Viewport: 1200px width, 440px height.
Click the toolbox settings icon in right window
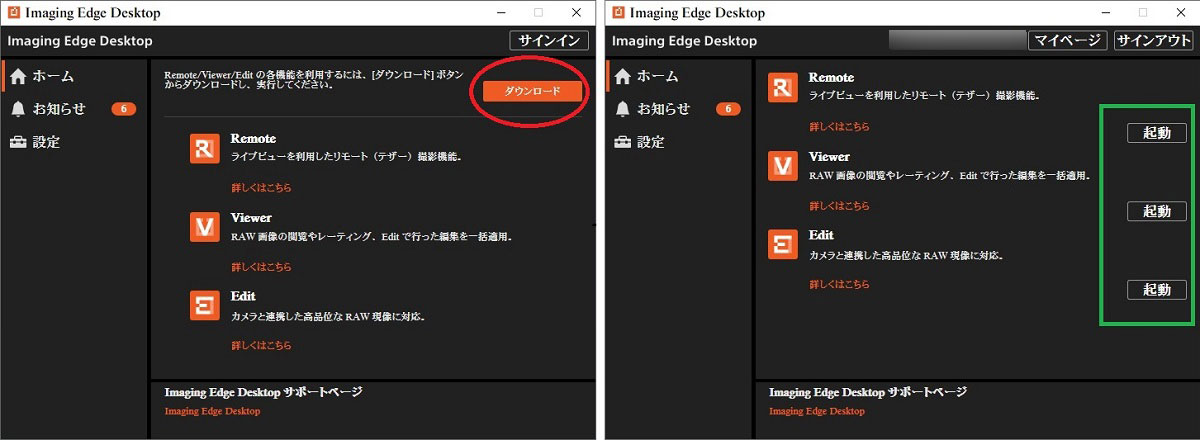(623, 142)
